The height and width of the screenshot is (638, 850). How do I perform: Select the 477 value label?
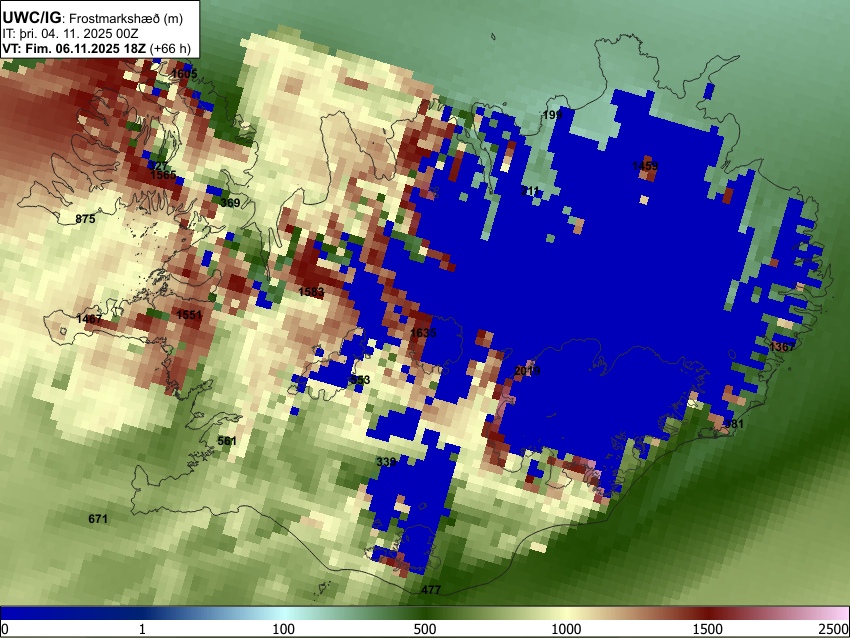(431, 590)
